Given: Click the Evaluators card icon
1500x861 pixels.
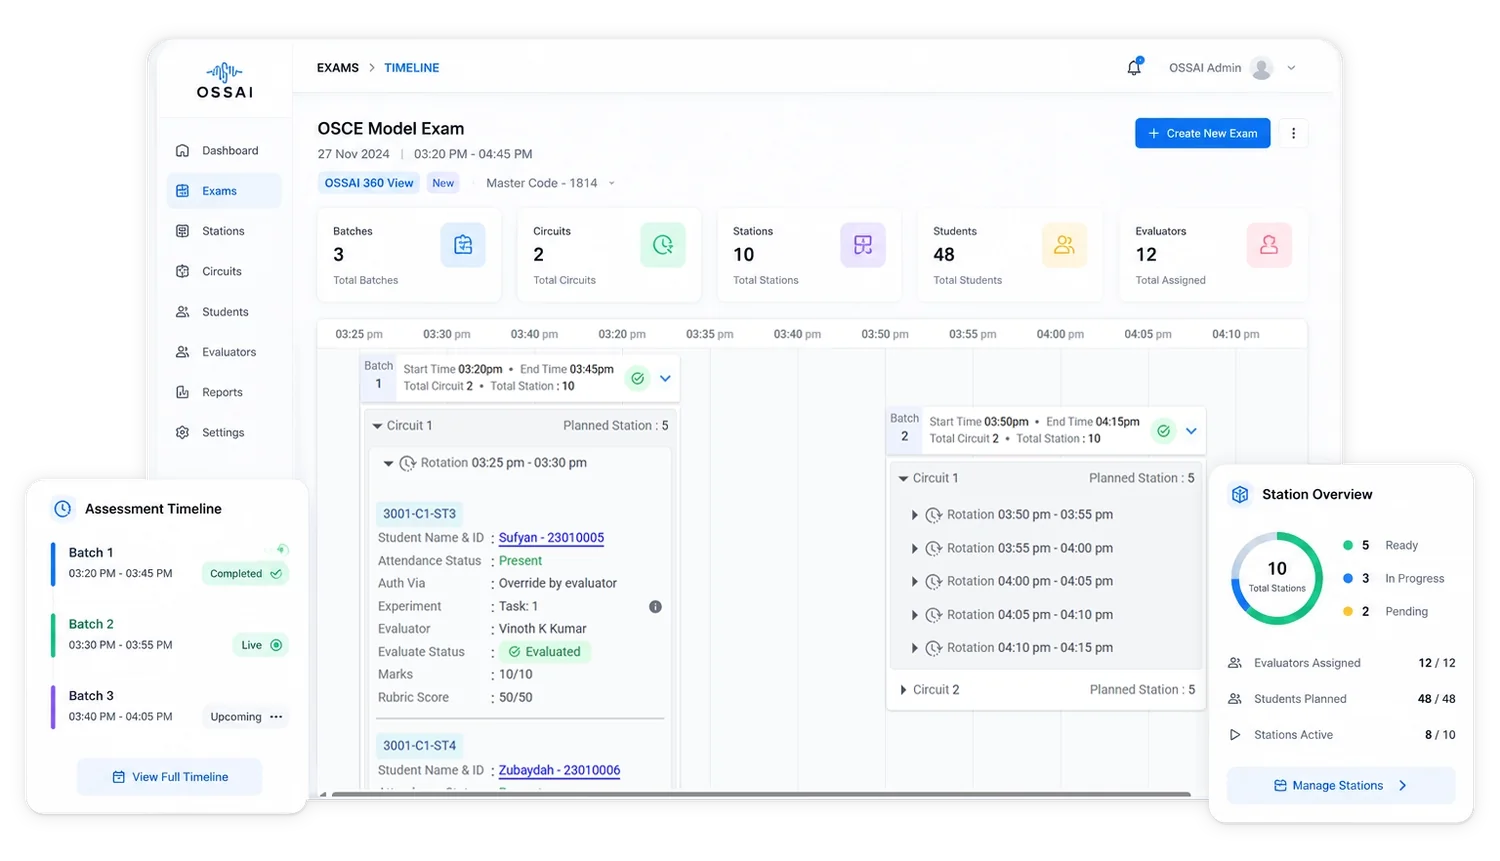Looking at the screenshot, I should point(1269,245).
